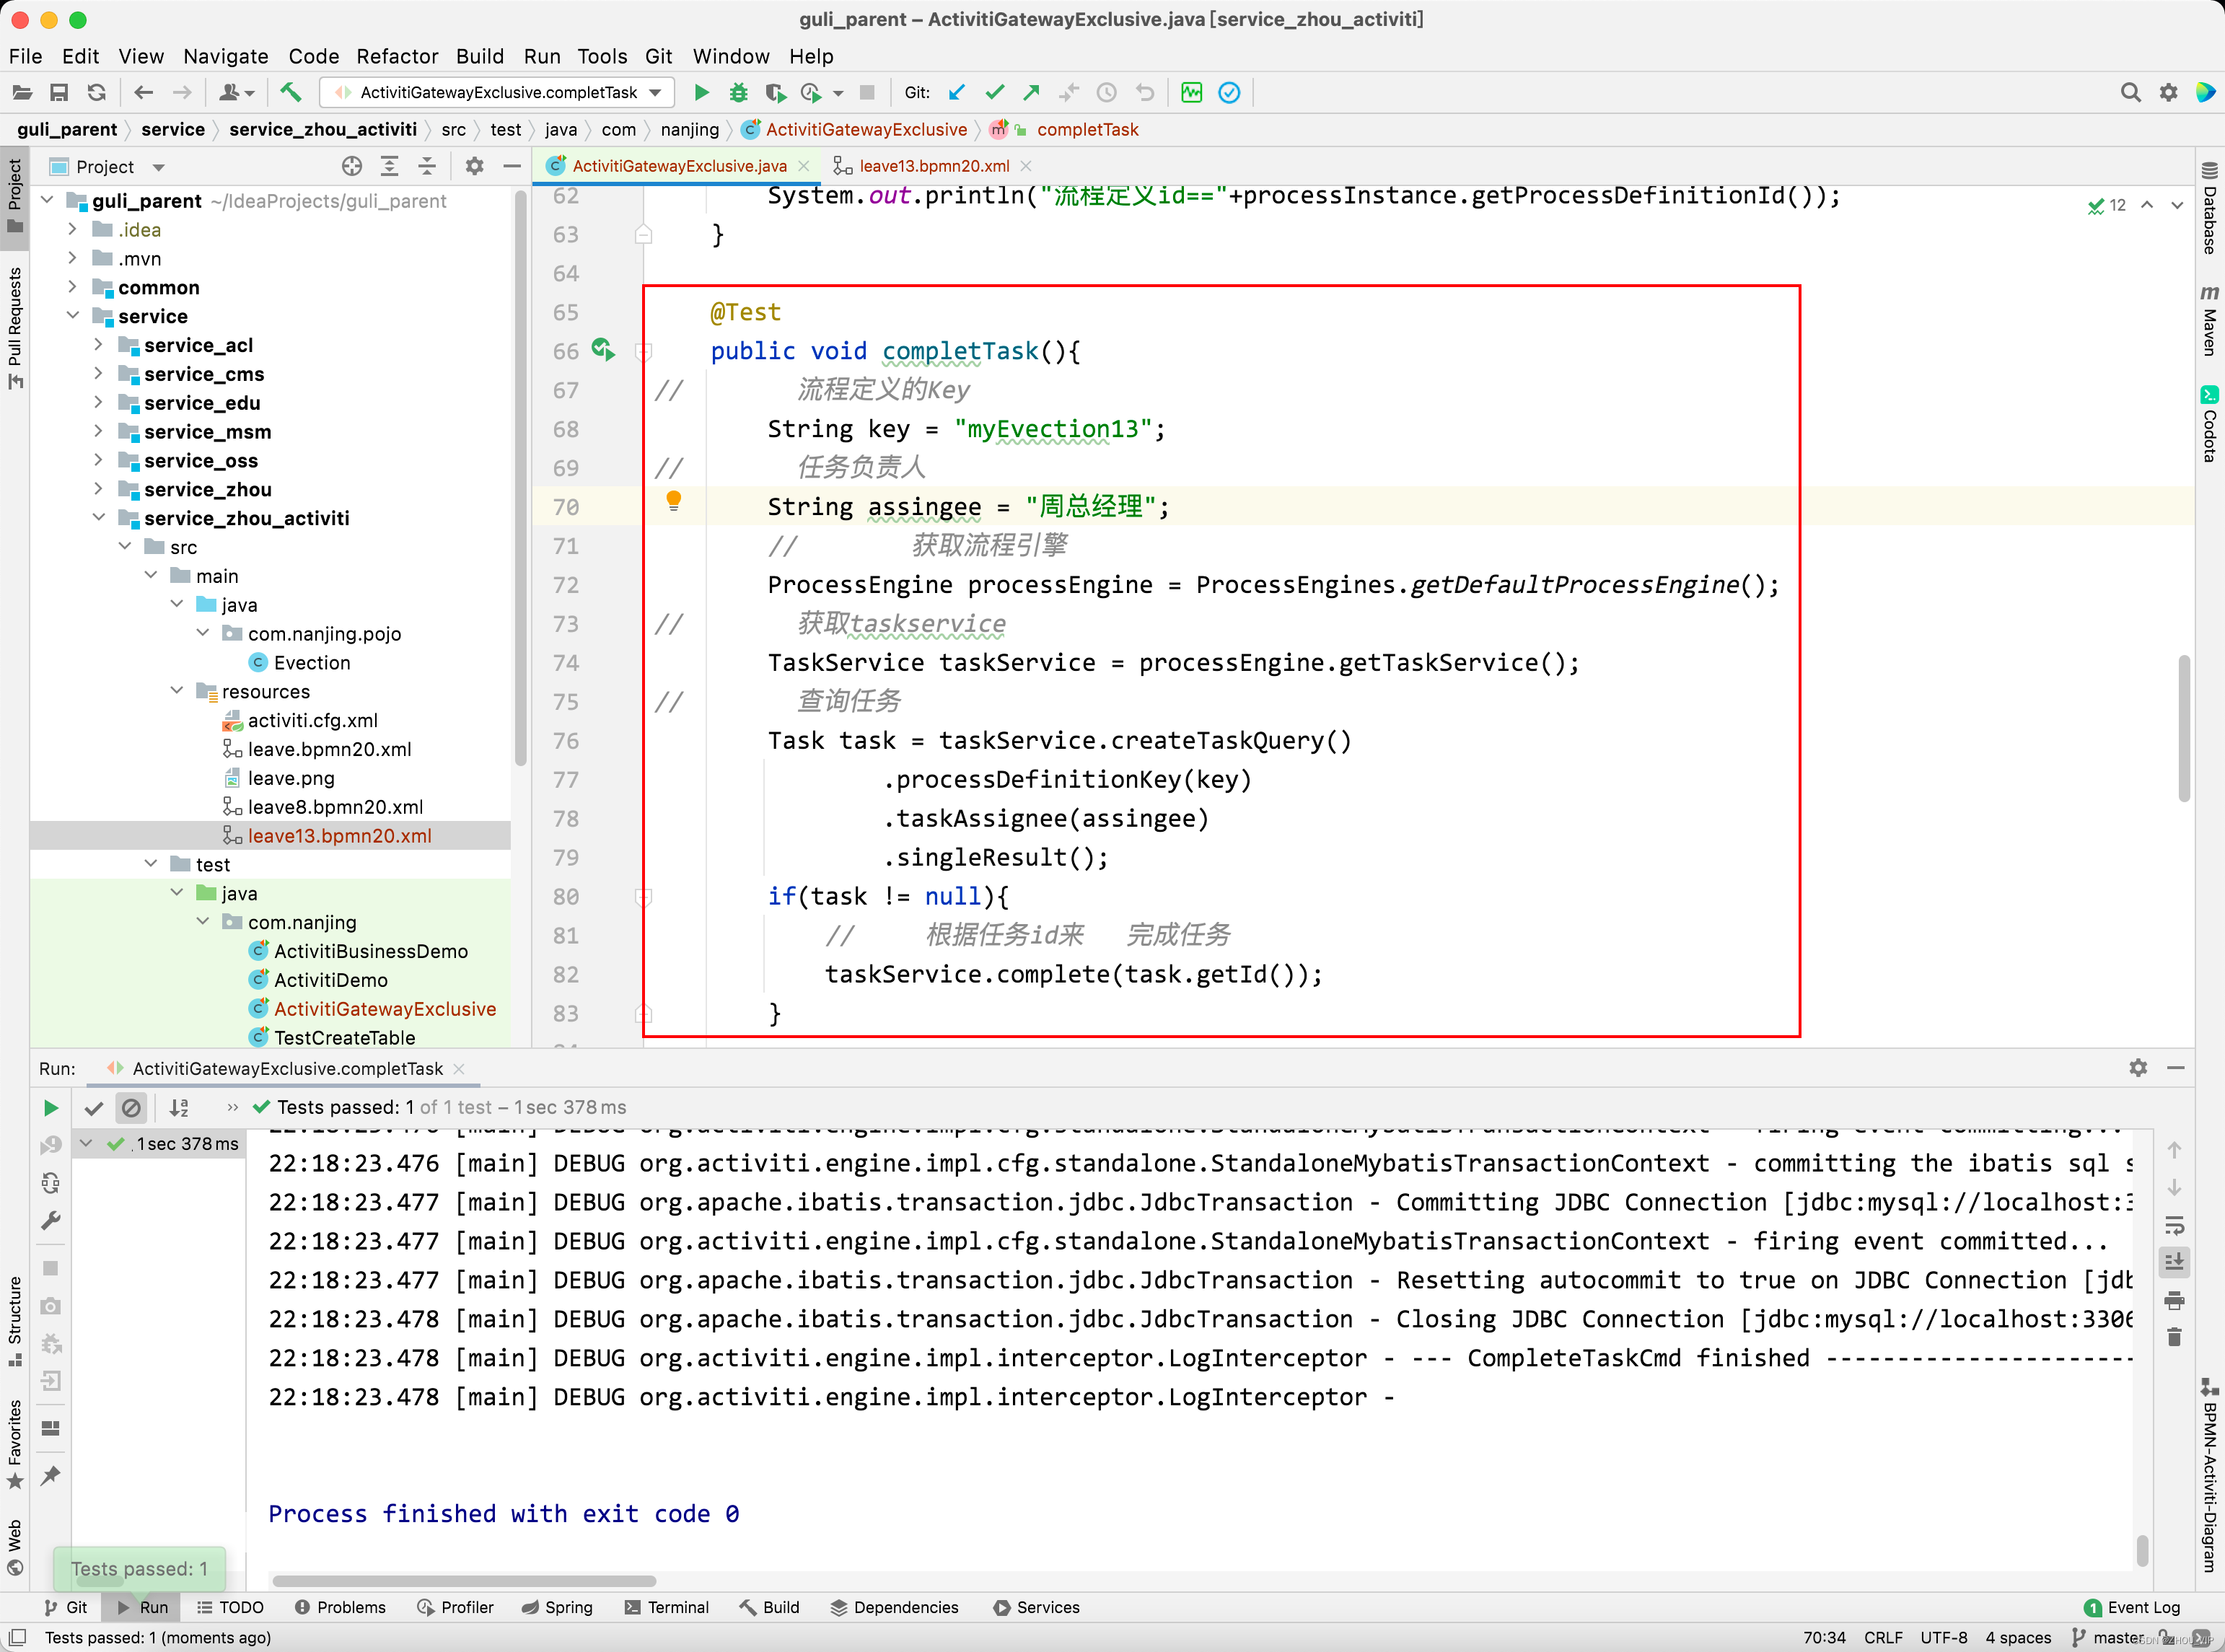Switch to leave13.bpmn20.xml editor tab
The image size is (2225, 1652).
[x=933, y=166]
